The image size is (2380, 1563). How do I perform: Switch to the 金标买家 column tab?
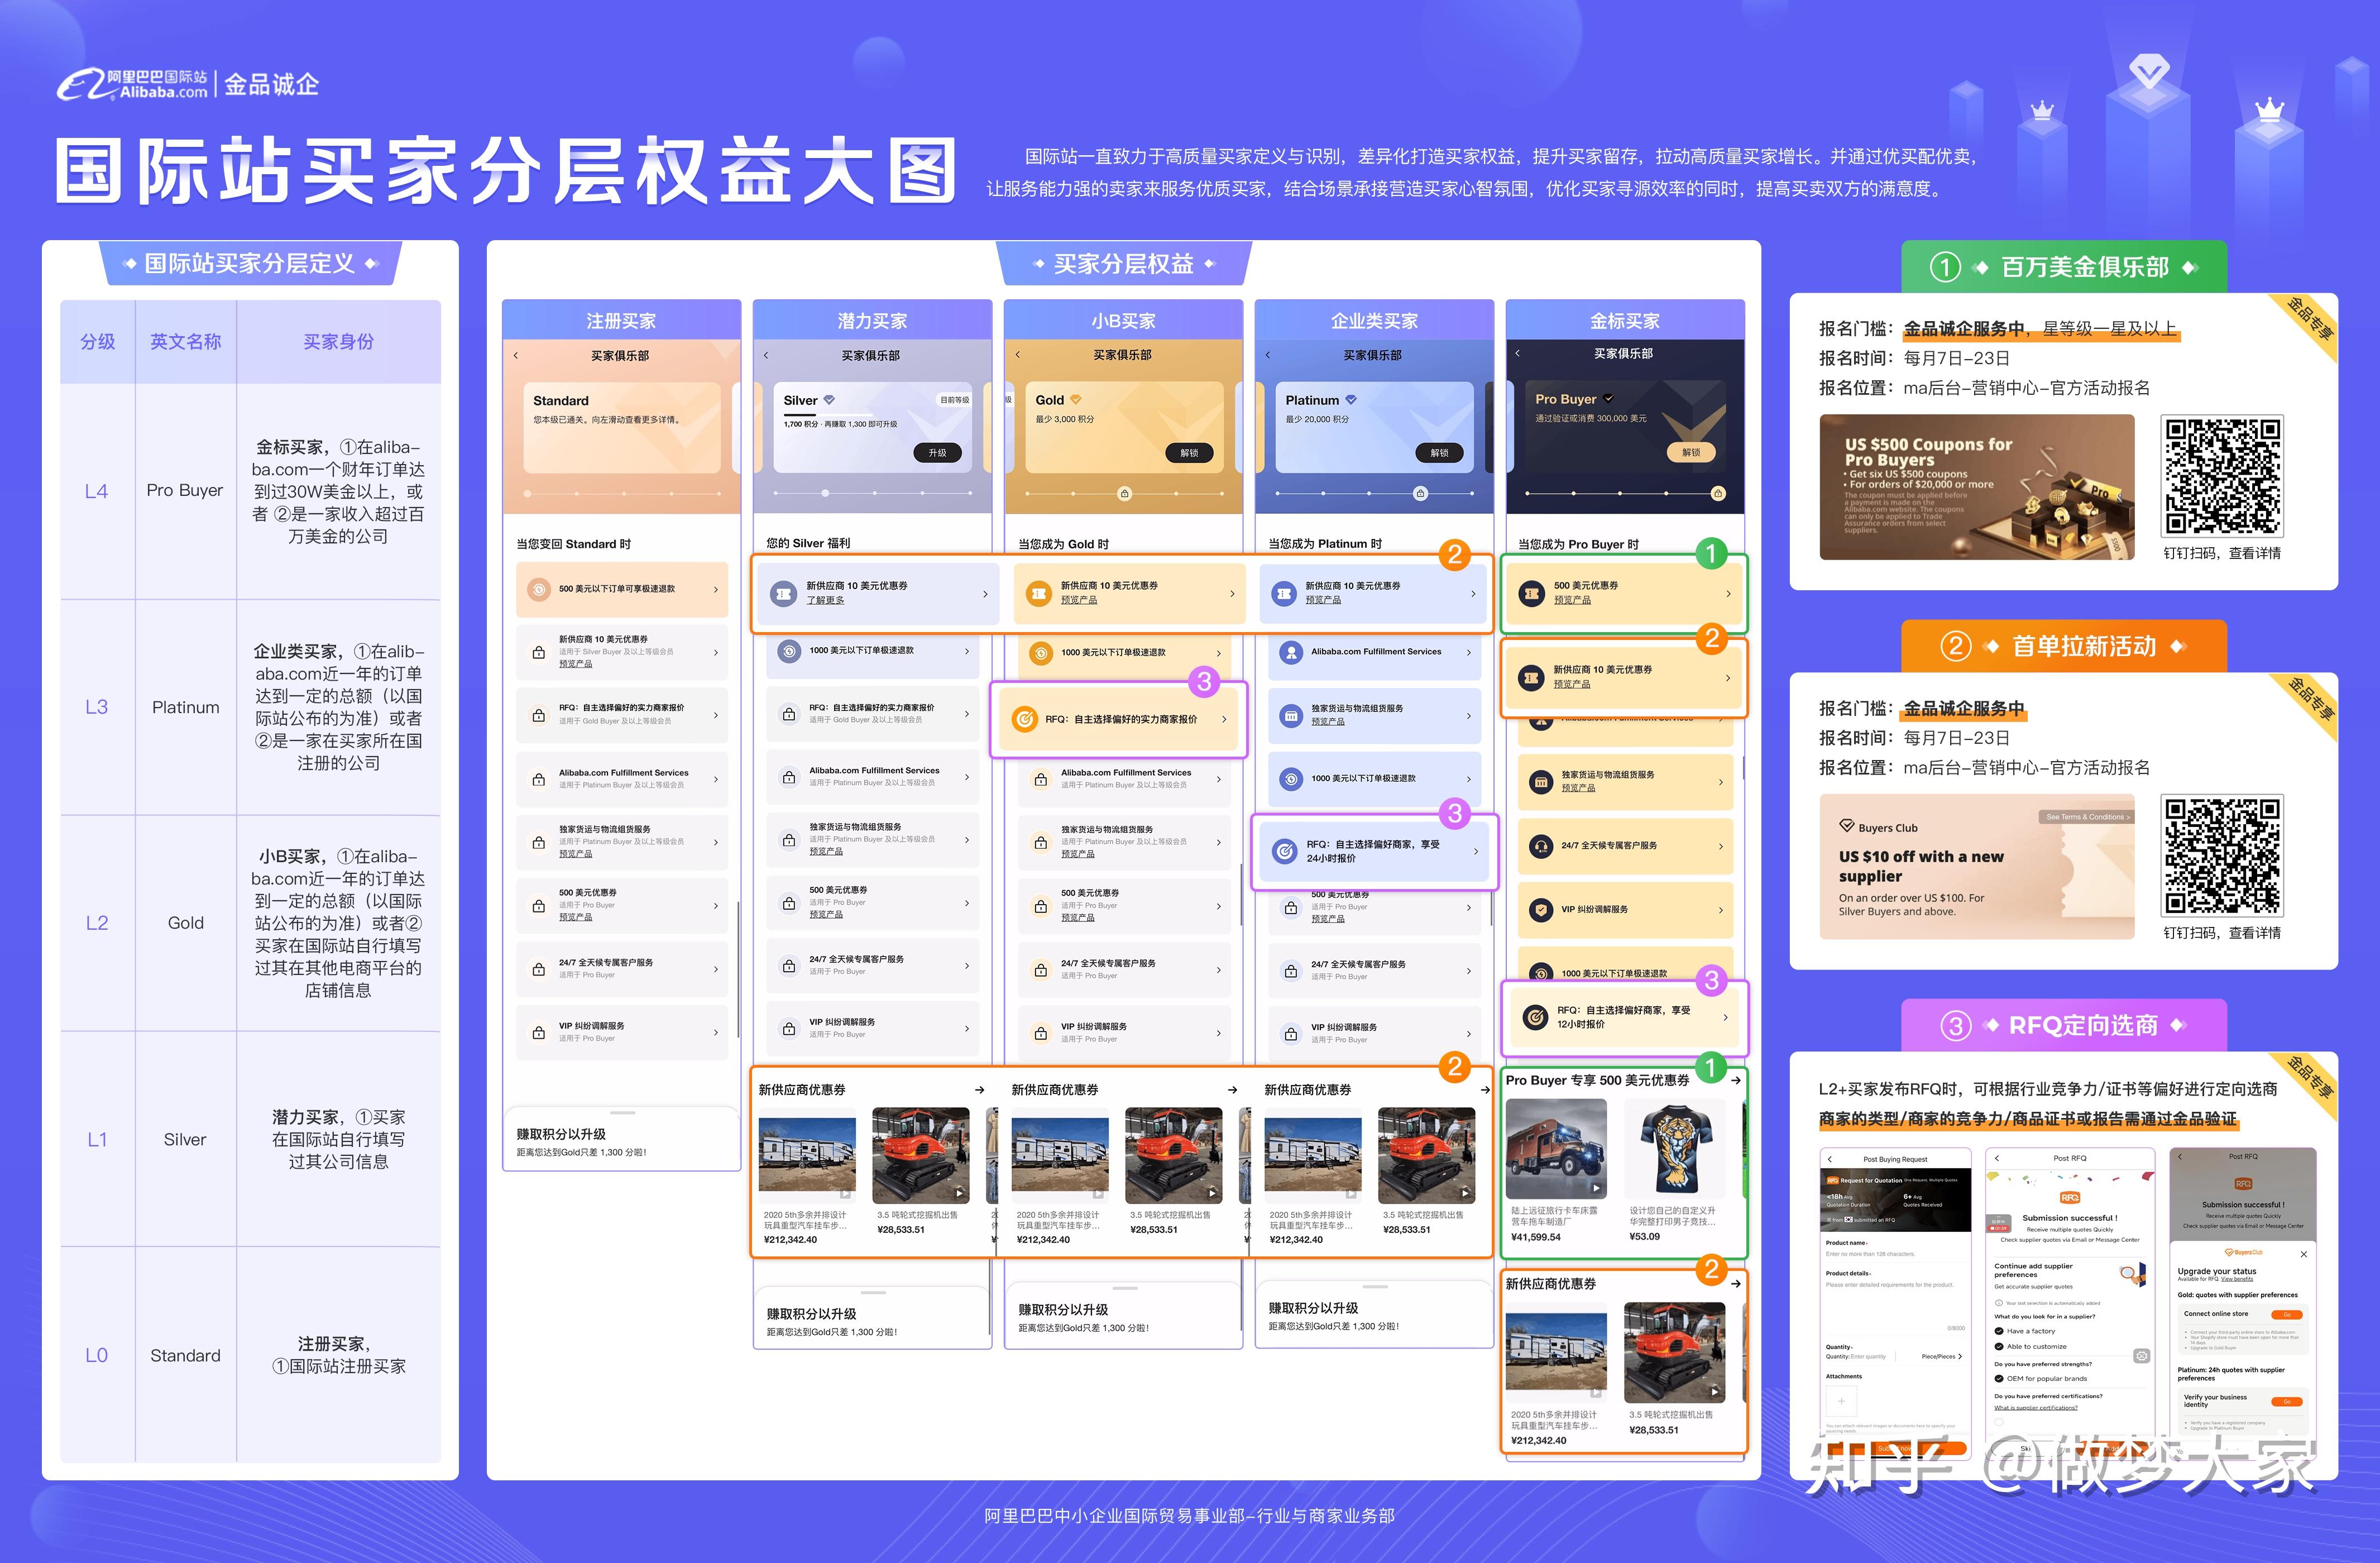click(x=1624, y=320)
